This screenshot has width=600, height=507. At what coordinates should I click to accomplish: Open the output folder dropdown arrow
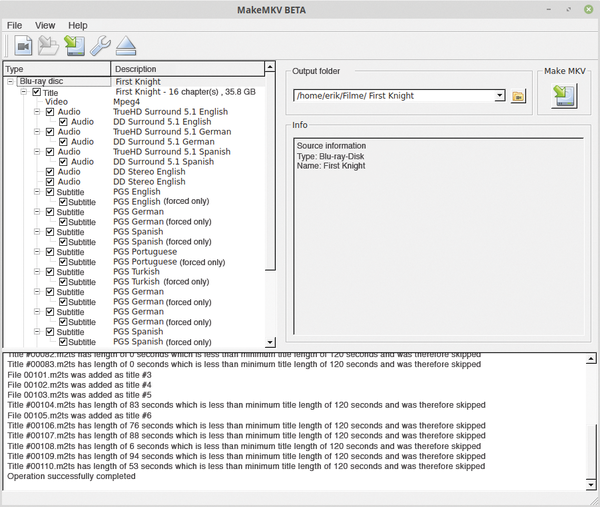[x=499, y=96]
